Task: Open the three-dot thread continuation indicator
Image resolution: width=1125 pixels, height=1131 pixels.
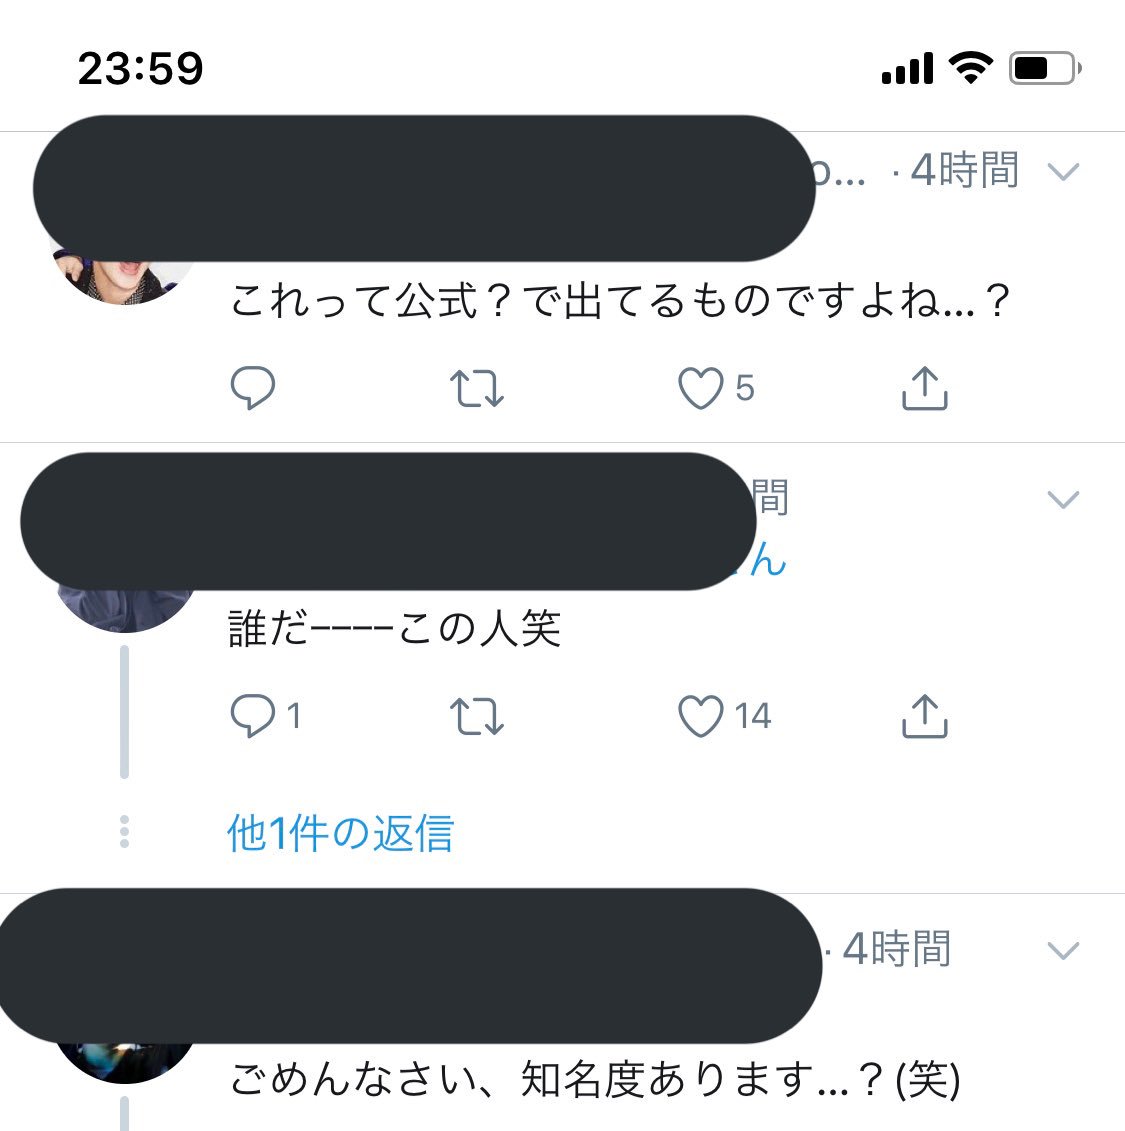Action: click(124, 832)
